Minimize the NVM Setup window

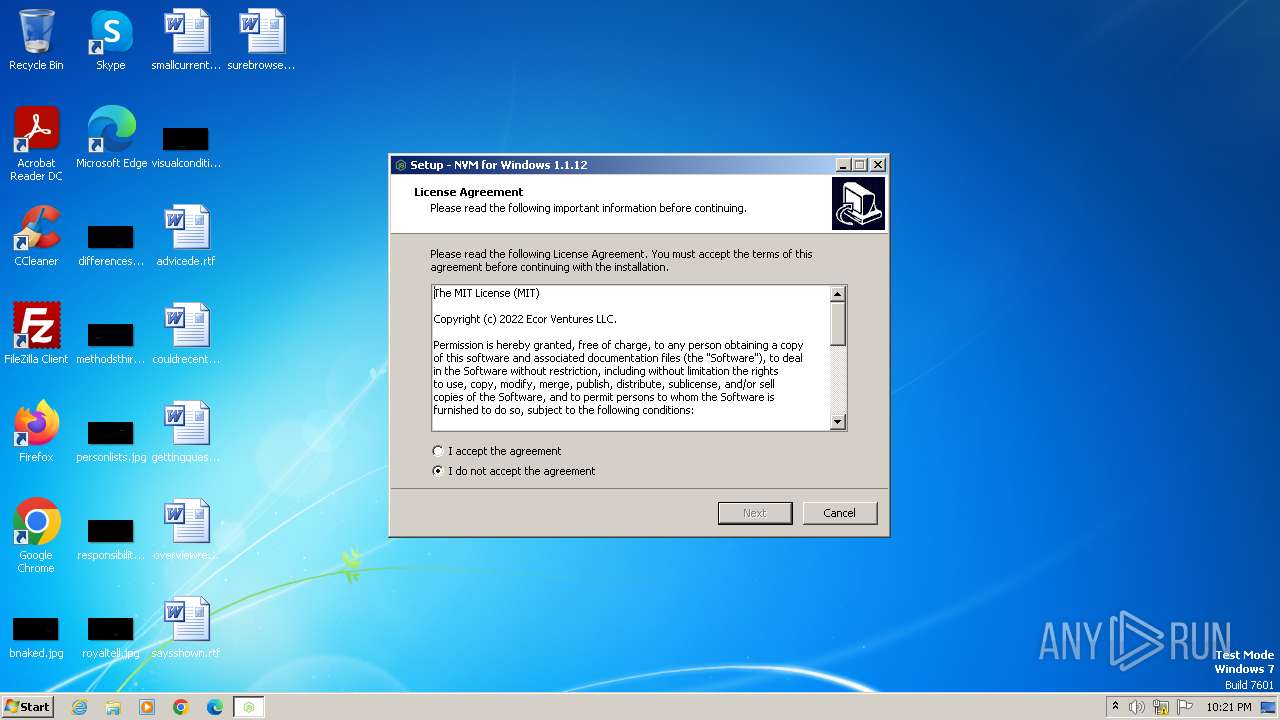tap(843, 165)
